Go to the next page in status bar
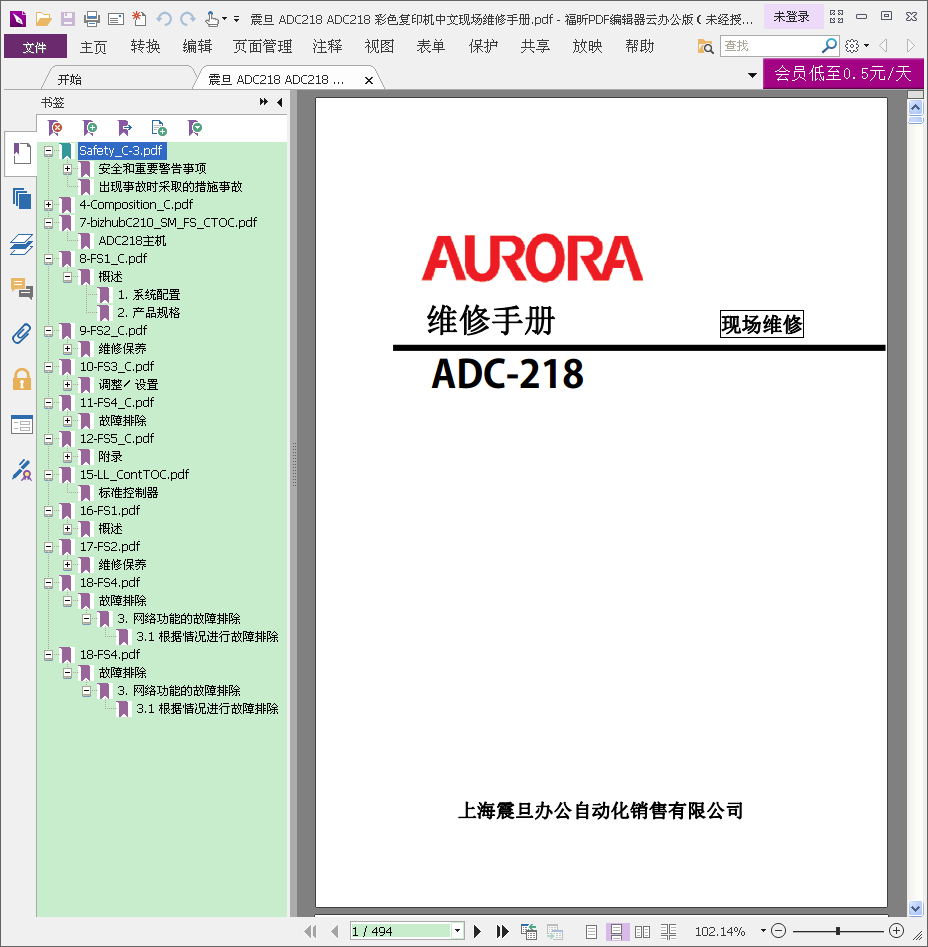 point(477,931)
